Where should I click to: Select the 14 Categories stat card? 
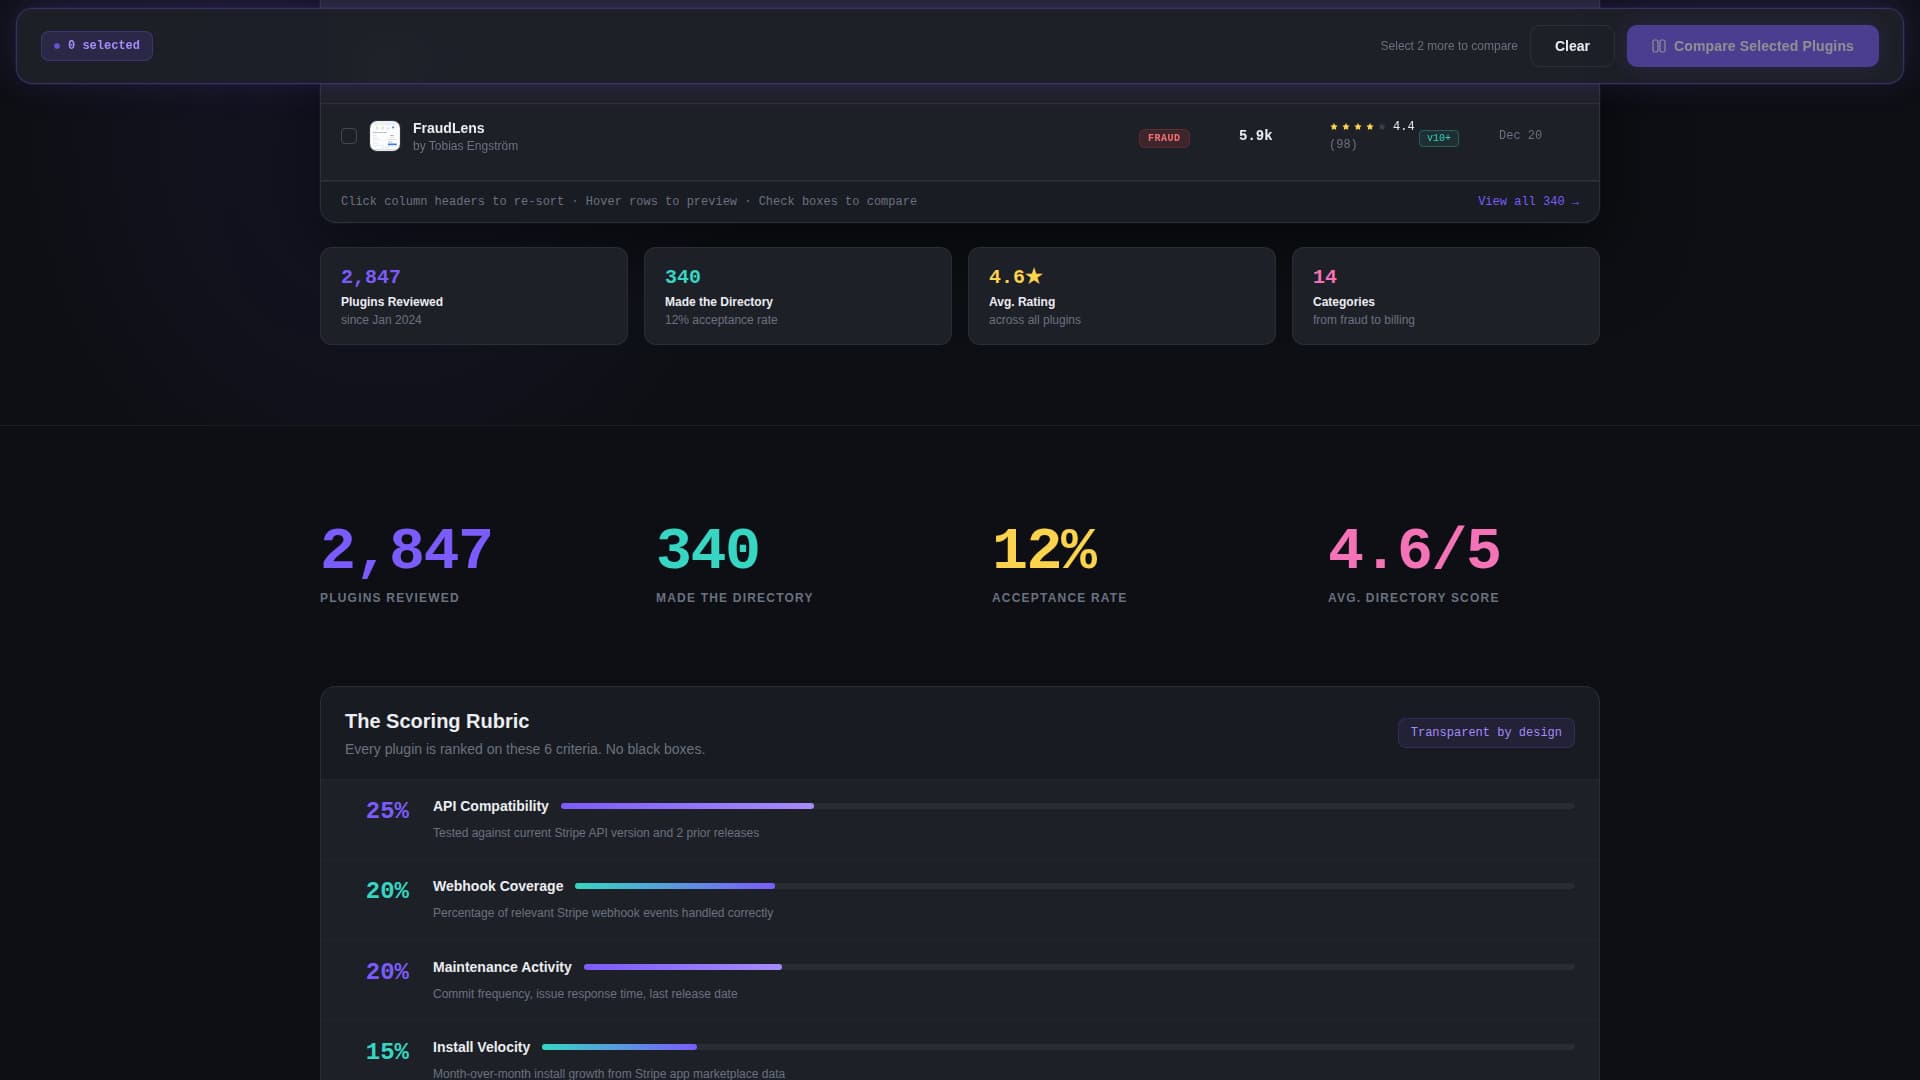coord(1445,296)
